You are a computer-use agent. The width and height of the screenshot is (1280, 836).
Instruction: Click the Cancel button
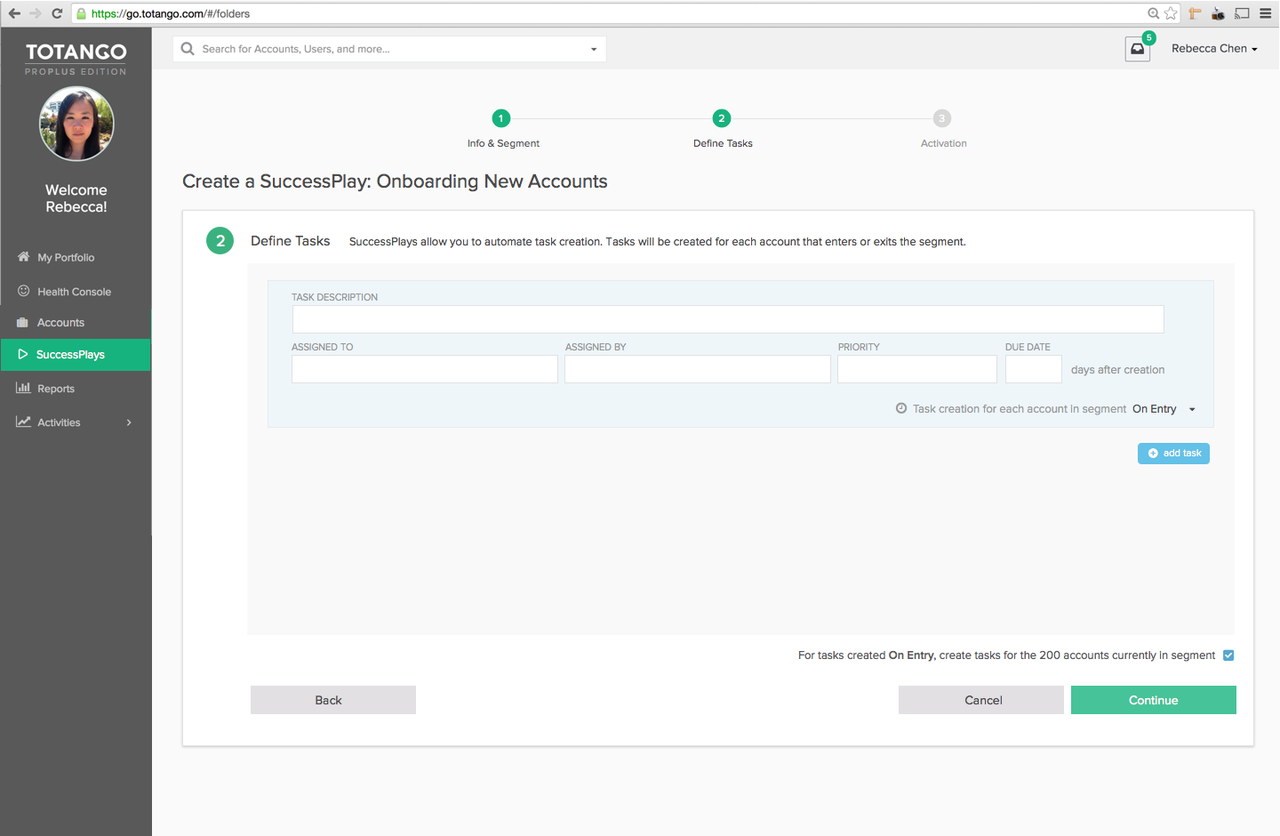tap(981, 700)
